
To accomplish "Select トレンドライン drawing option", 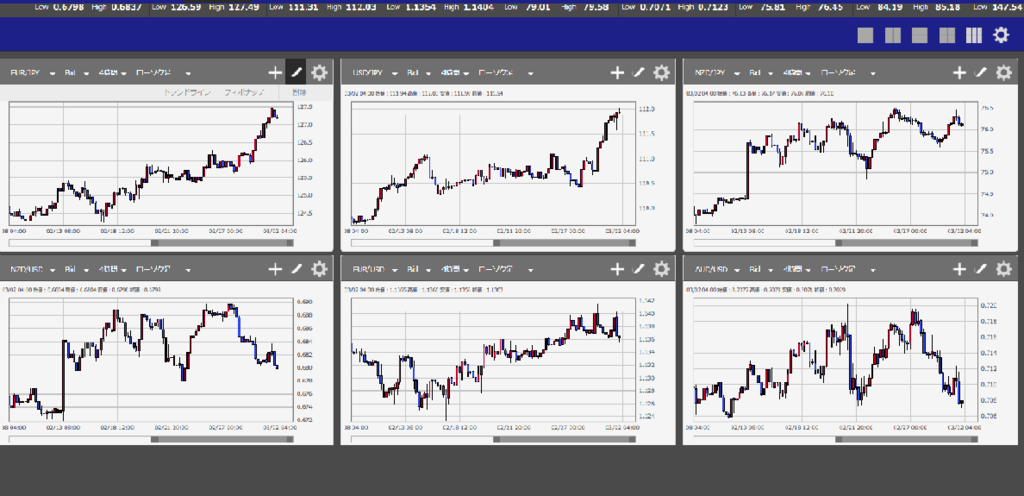I will pos(187,93).
